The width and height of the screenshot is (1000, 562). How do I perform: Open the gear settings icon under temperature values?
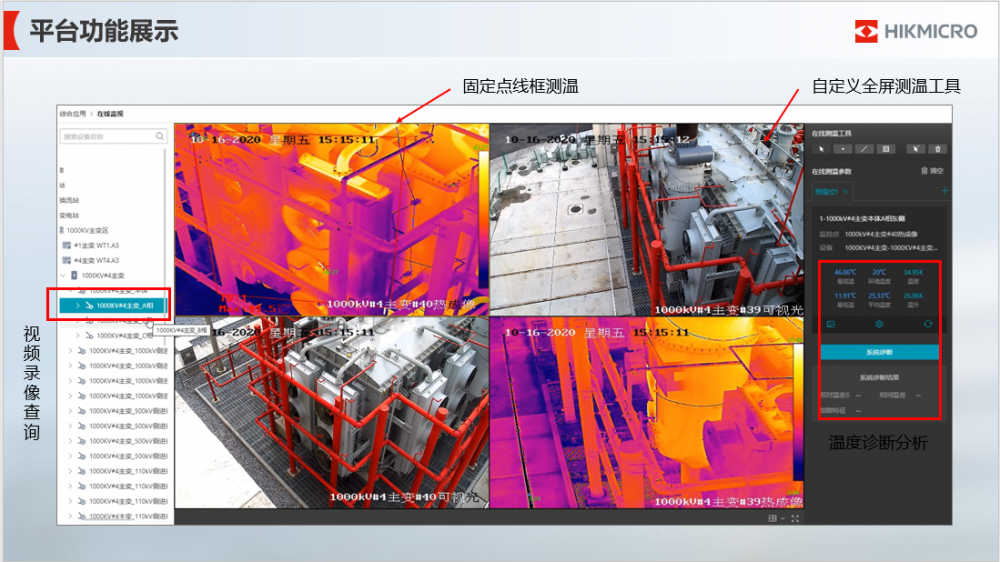click(x=879, y=324)
